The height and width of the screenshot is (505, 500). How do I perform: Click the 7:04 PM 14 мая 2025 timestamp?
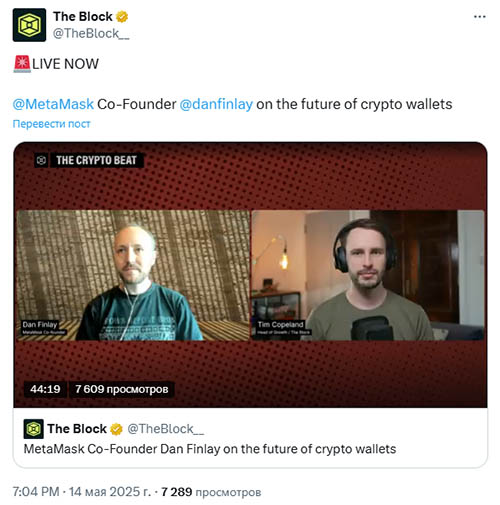point(82,492)
